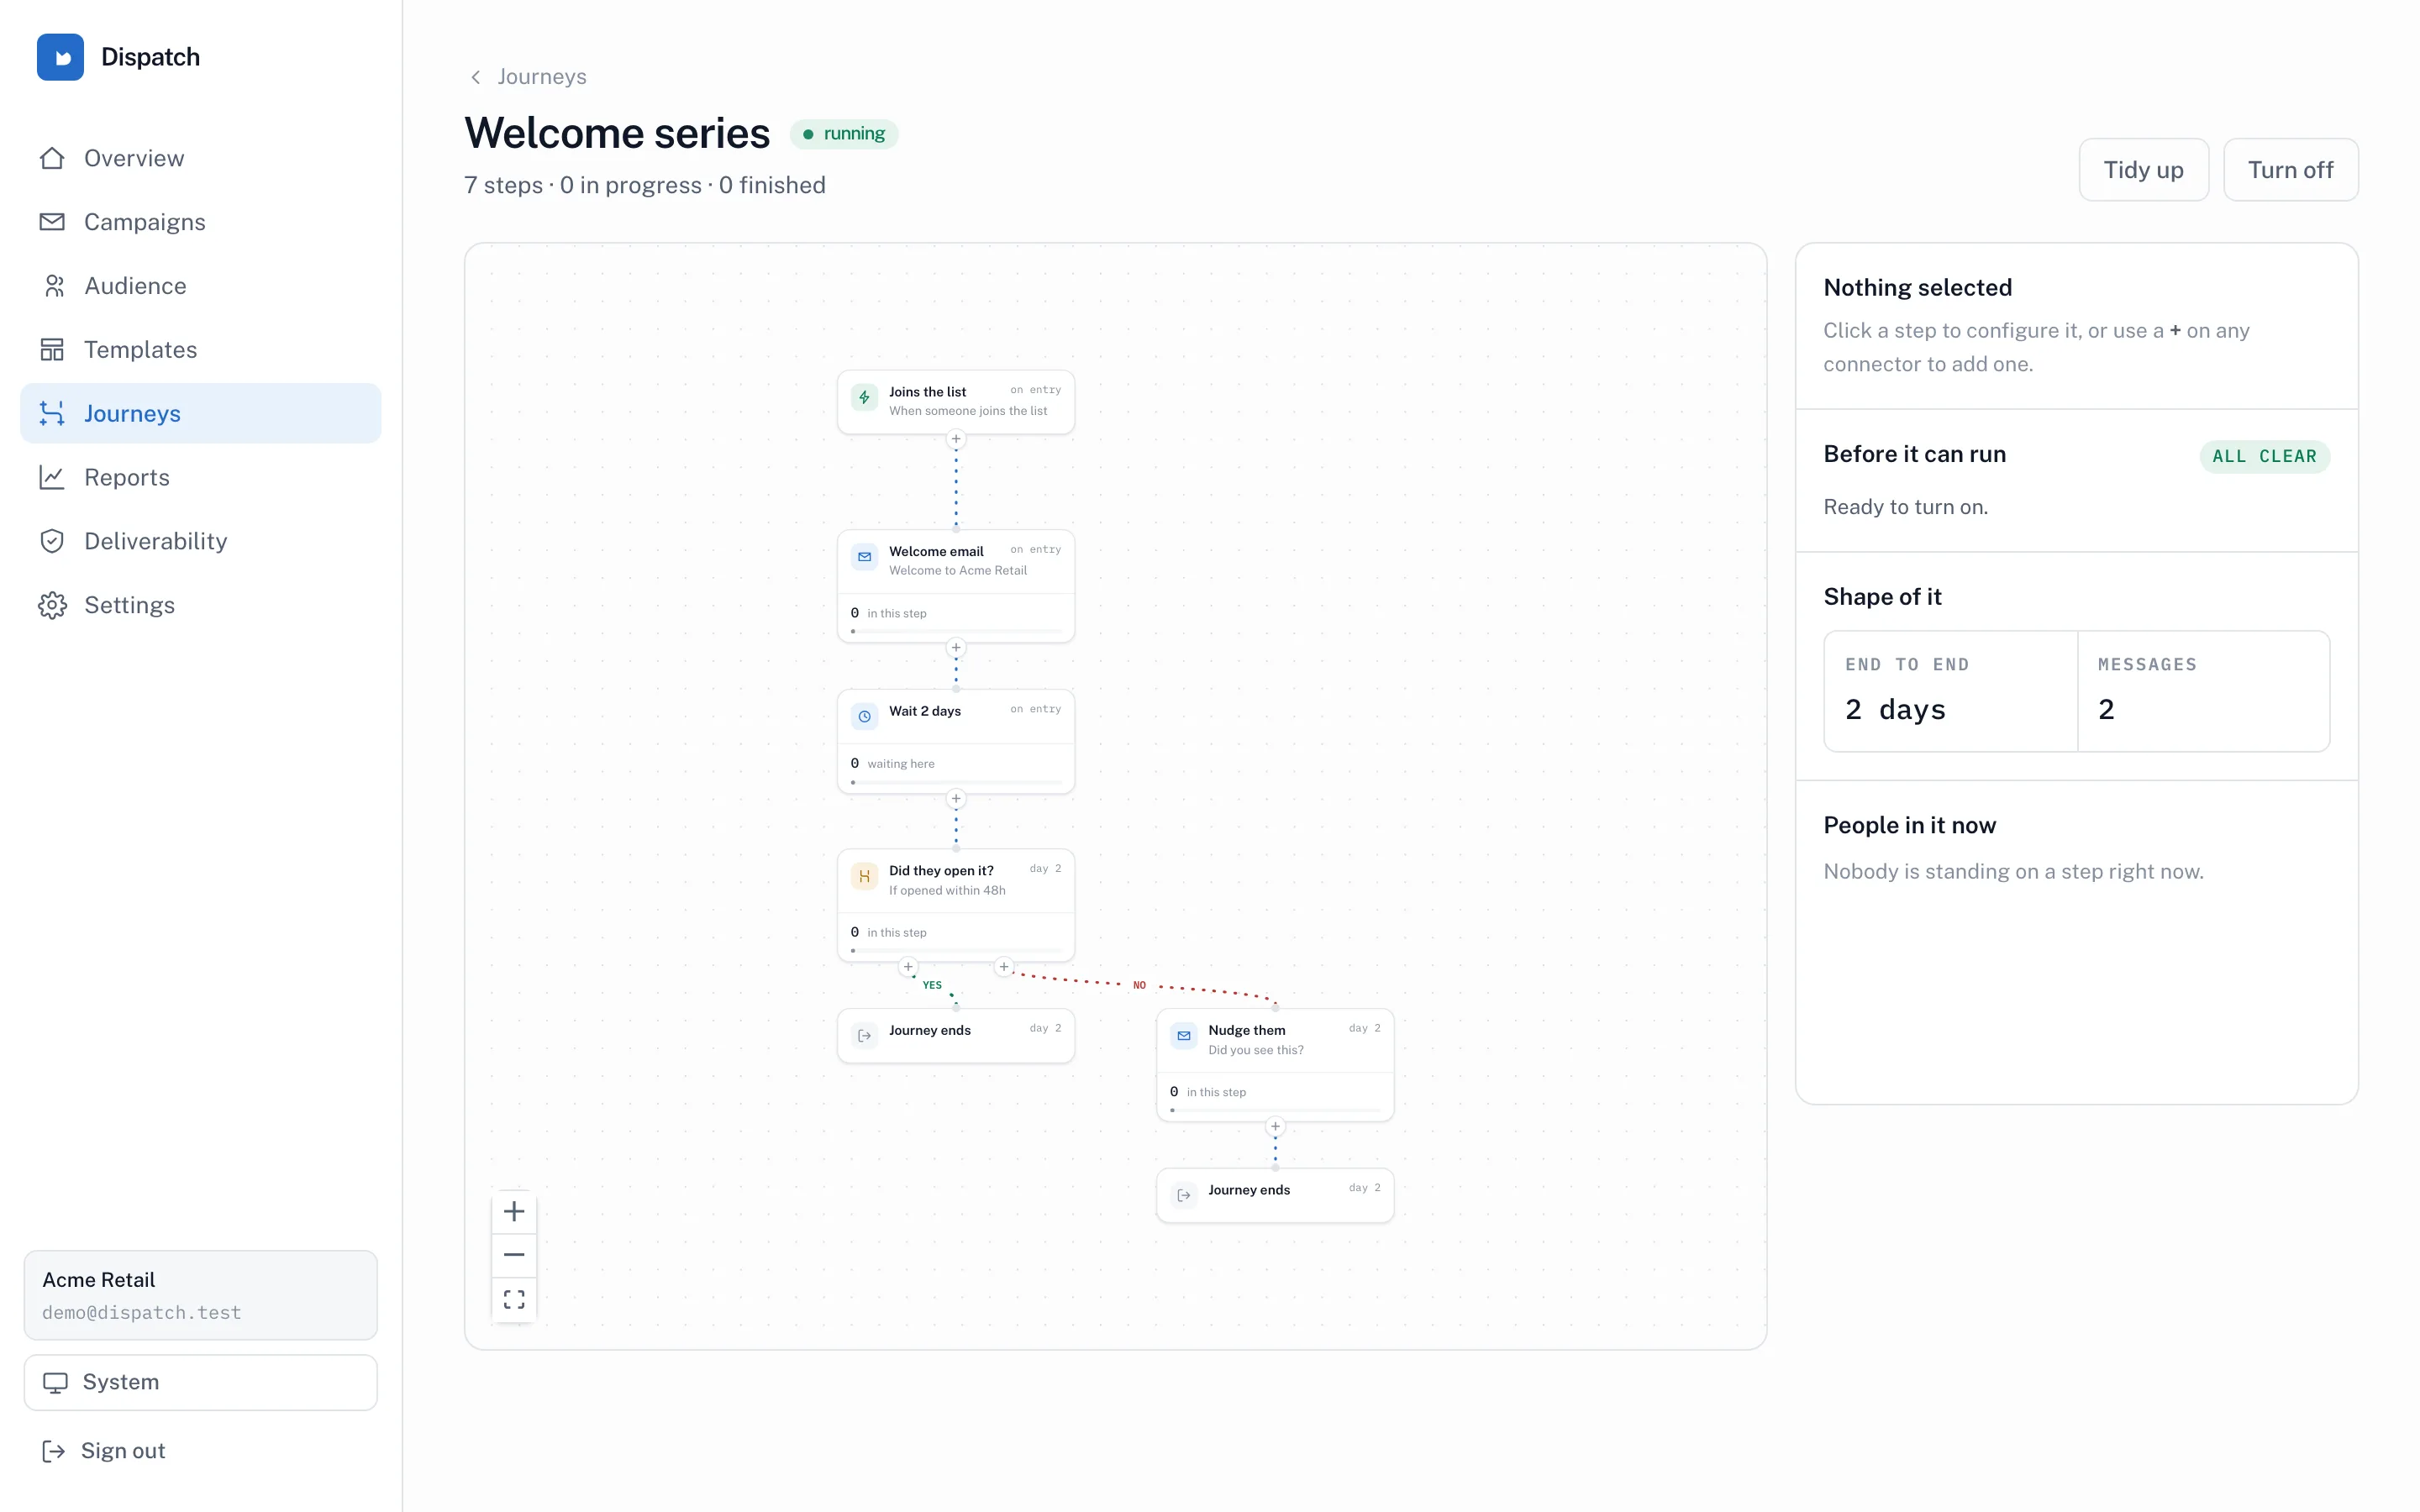The image size is (2420, 1512).
Task: Open Templates in the sidebar
Action: pos(201,350)
